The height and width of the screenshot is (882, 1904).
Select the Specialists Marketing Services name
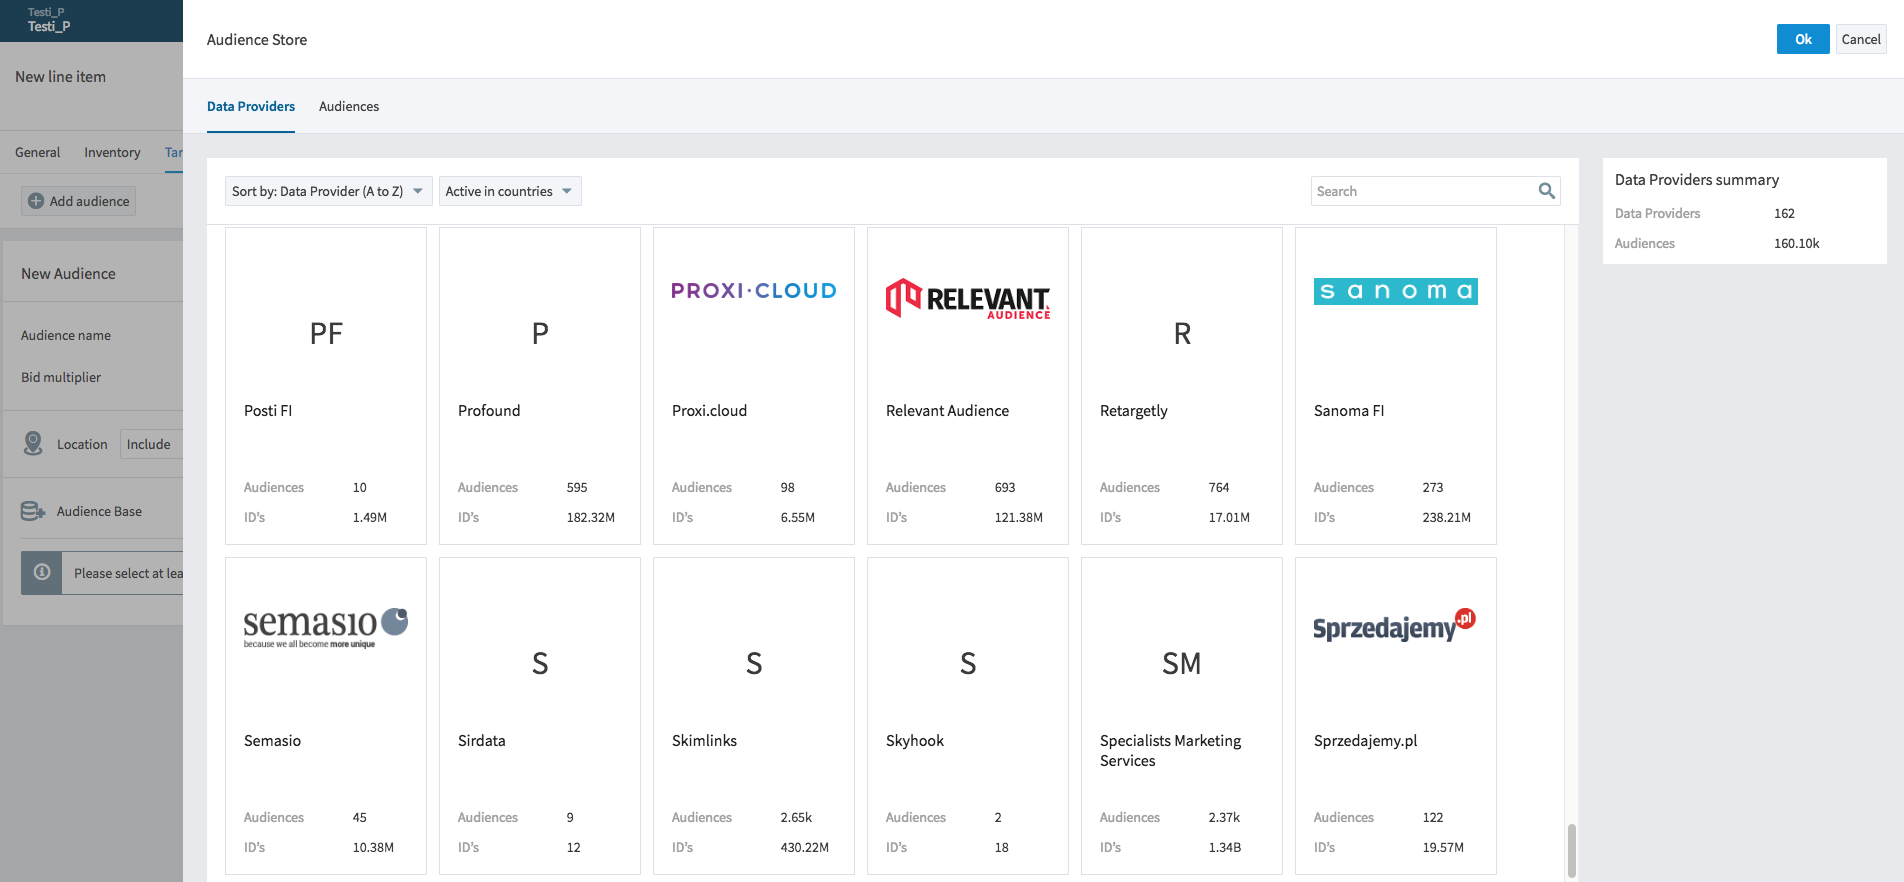1170,751
